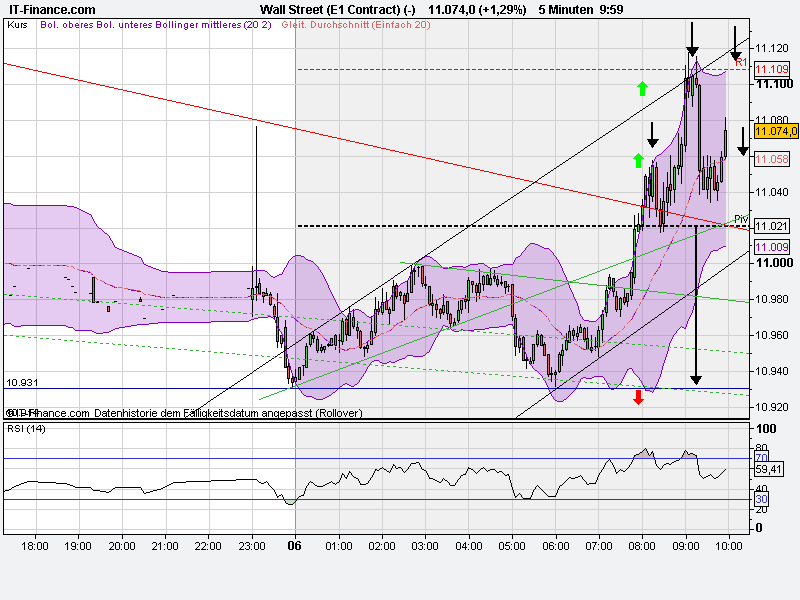The height and width of the screenshot is (600, 800).
Task: Switch to the Kurs tab
Action: click(x=18, y=30)
